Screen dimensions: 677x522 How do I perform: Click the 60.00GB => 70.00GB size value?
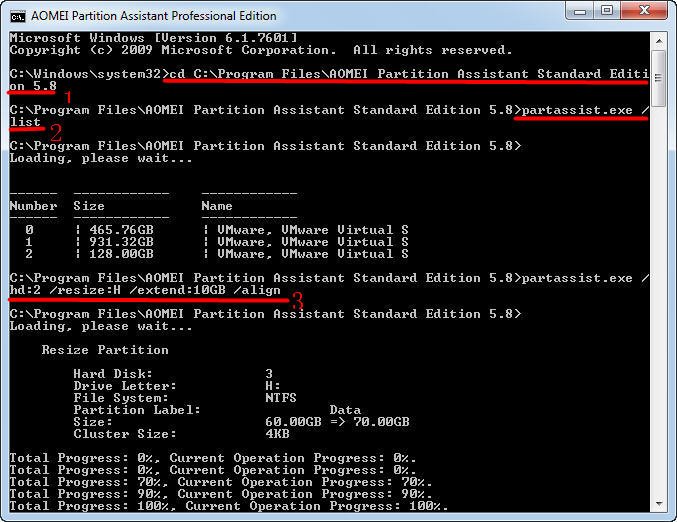click(337, 422)
